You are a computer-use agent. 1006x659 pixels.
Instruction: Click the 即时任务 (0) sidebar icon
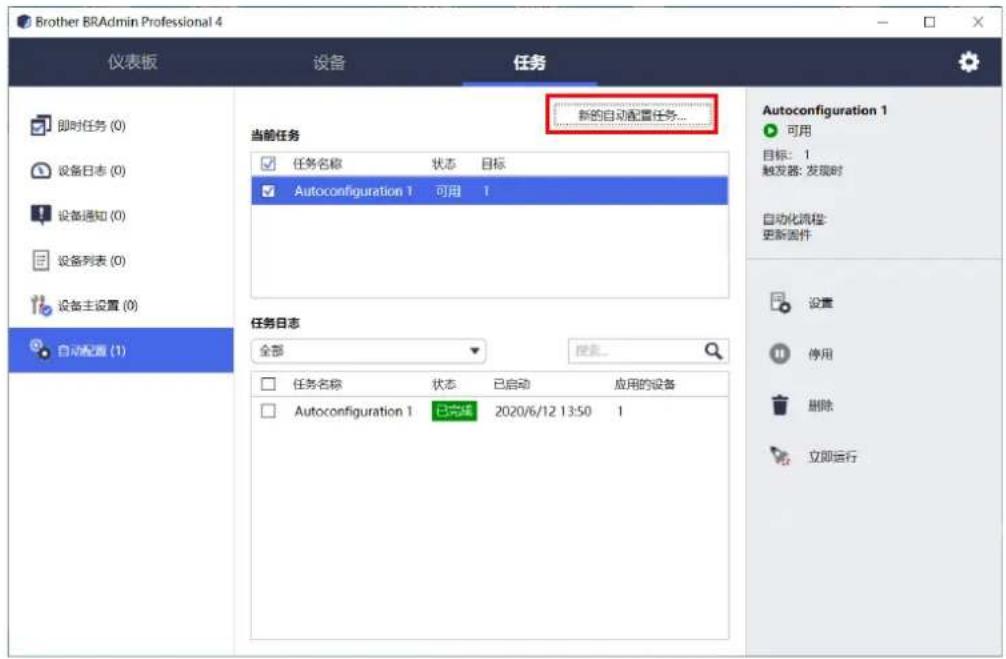(x=40, y=125)
